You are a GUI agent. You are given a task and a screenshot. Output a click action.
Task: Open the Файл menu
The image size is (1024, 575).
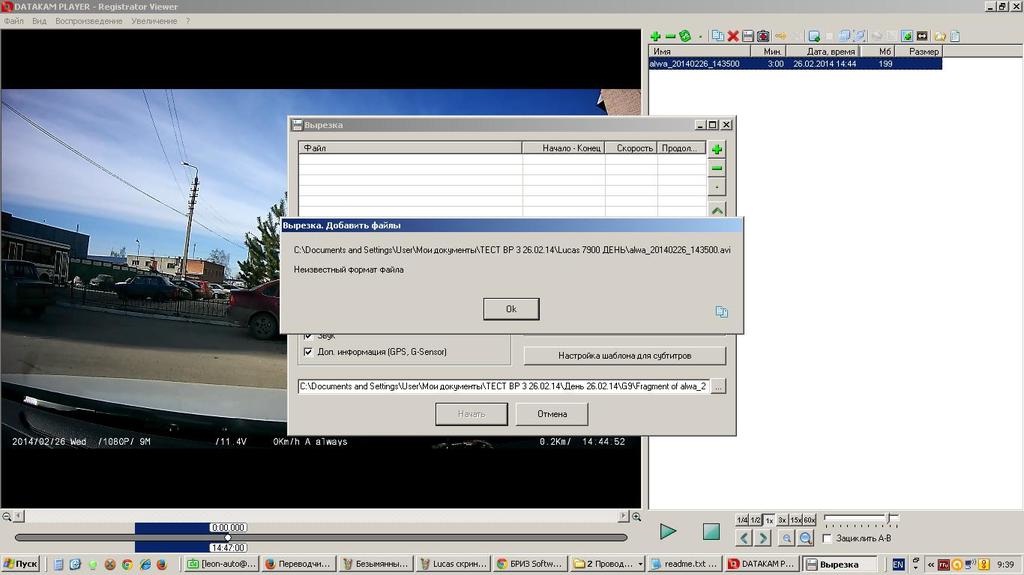coord(14,21)
